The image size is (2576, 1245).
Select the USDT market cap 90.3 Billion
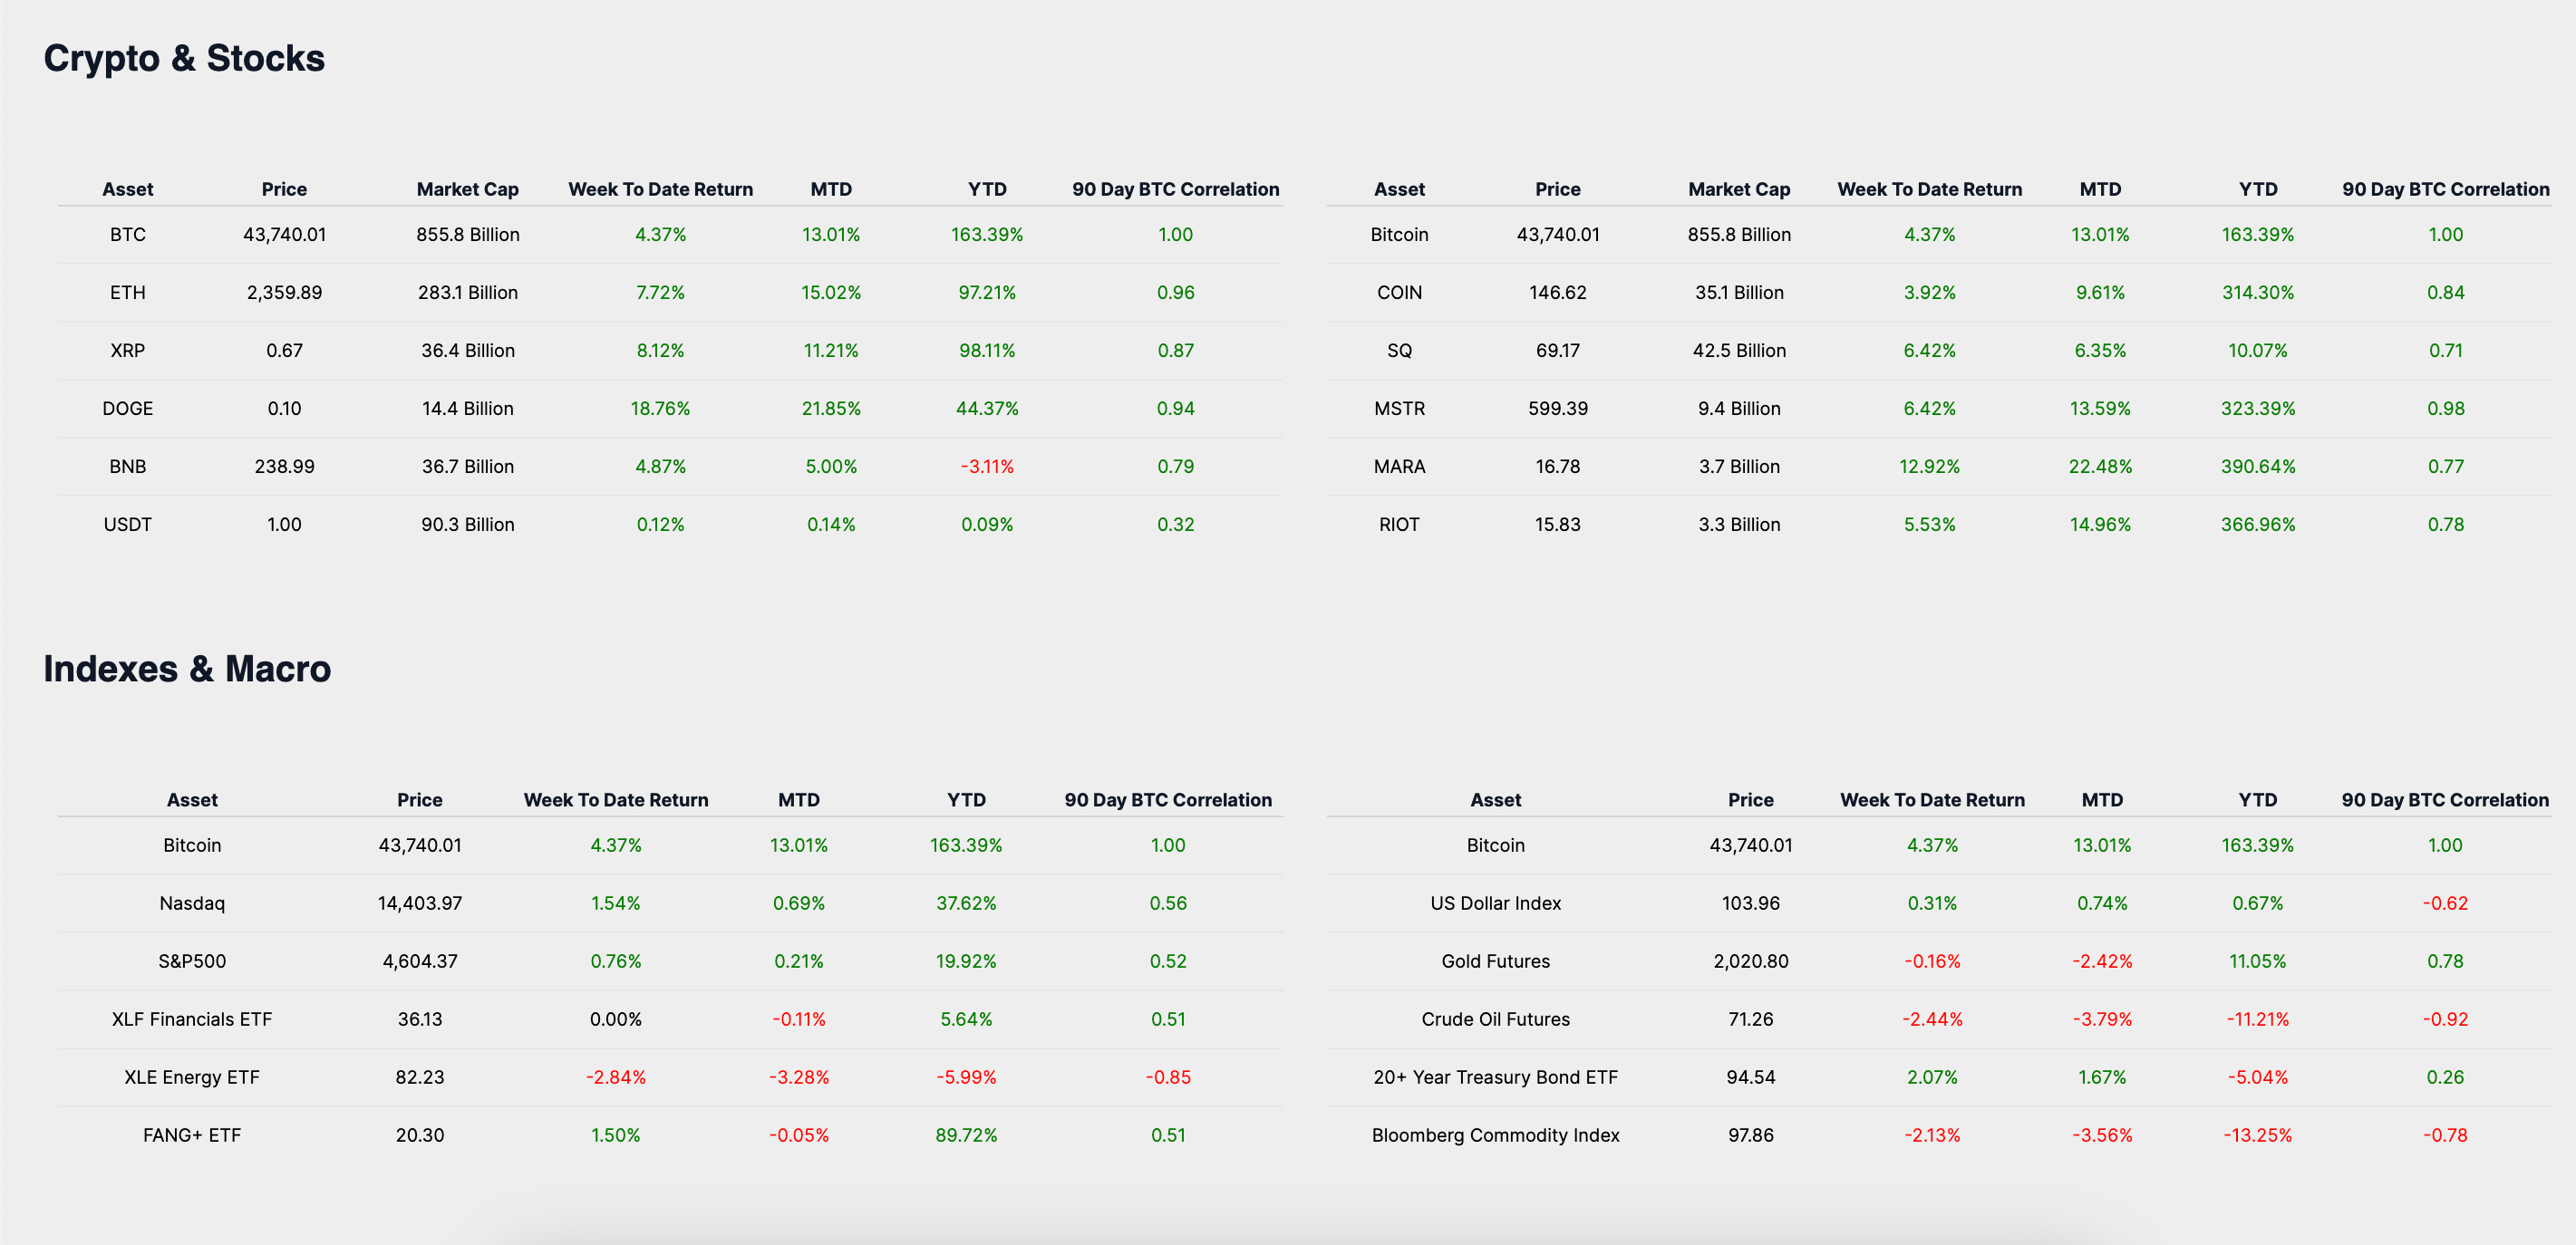pos(467,524)
